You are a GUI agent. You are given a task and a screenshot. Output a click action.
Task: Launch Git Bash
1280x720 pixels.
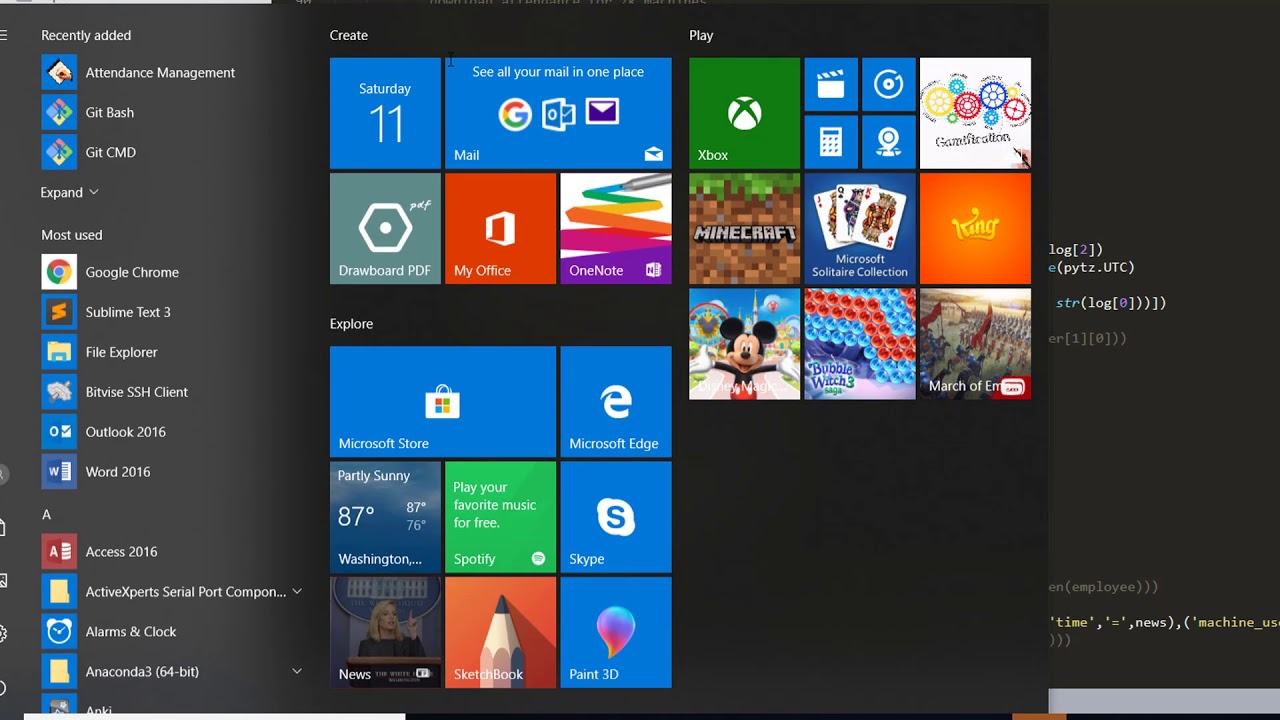click(170, 112)
